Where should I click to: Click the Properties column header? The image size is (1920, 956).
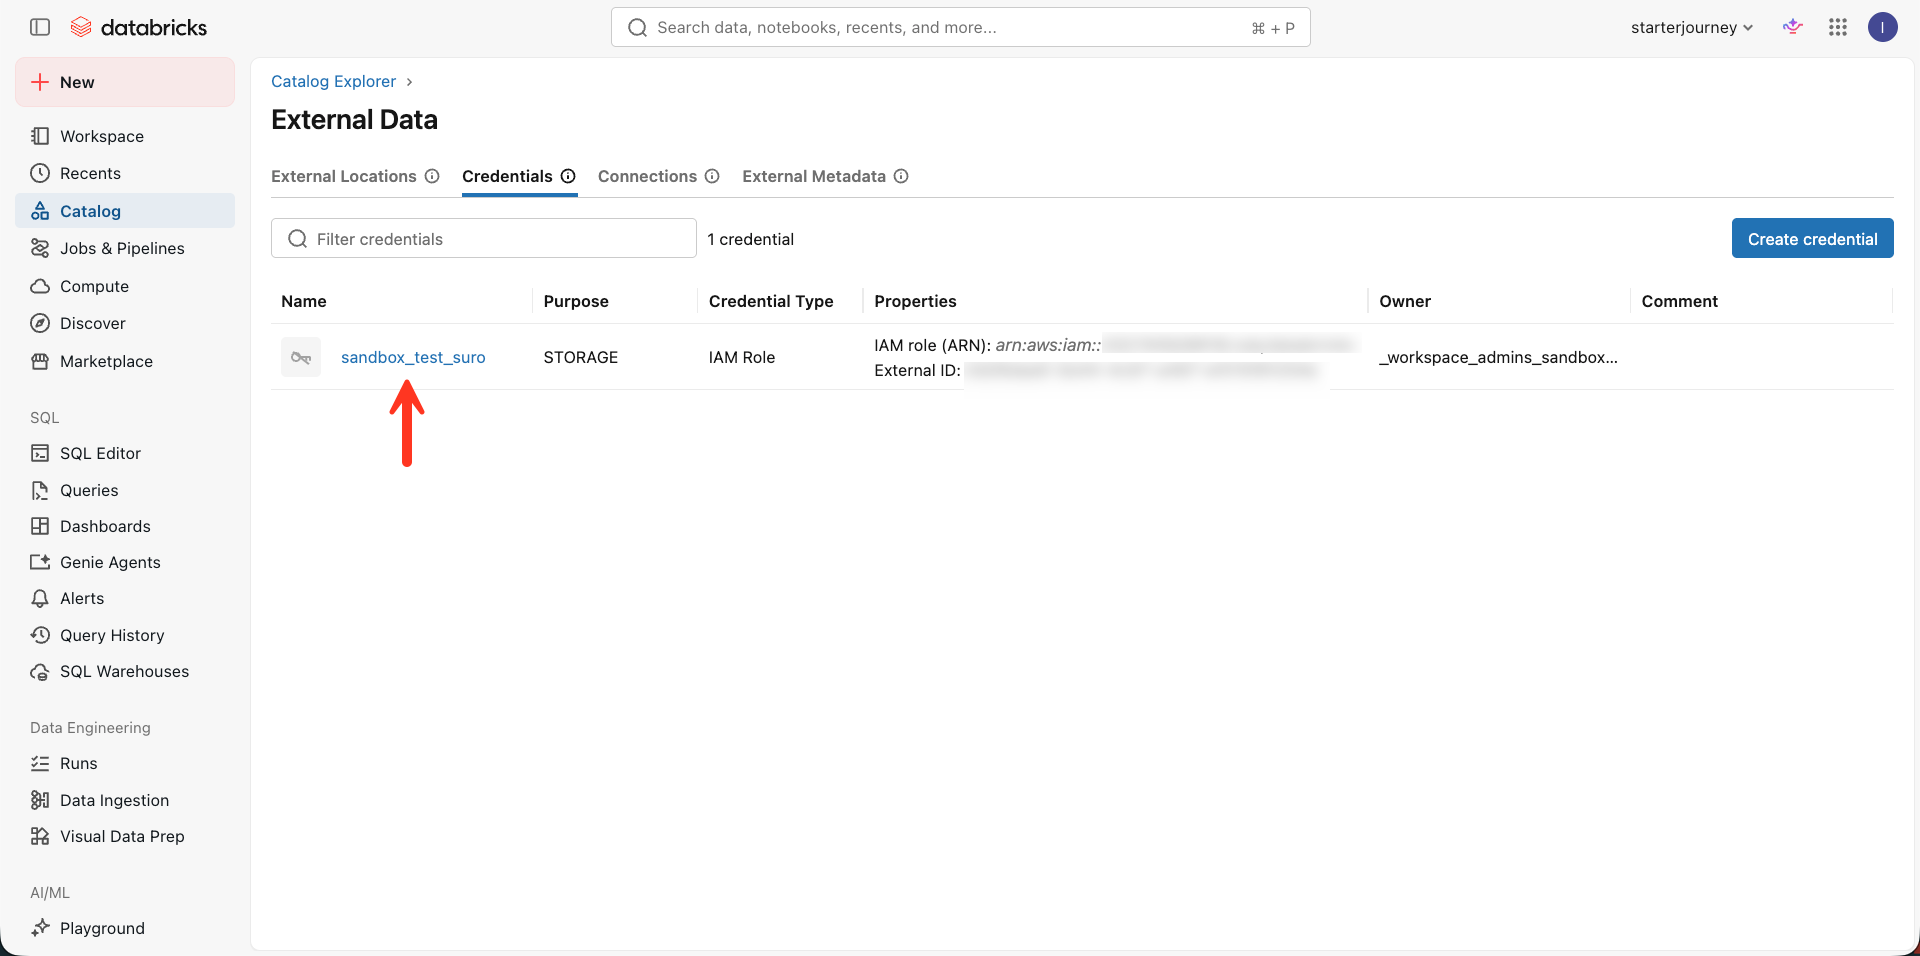pyautogui.click(x=915, y=301)
